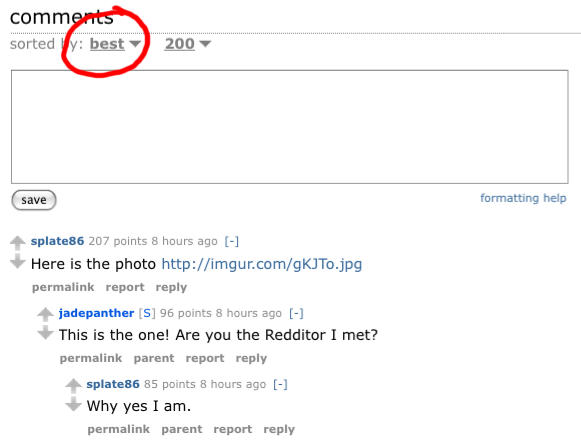Collapse splate86's 207-point comment thread
Screen dimensions: 581x444
coord(232,241)
